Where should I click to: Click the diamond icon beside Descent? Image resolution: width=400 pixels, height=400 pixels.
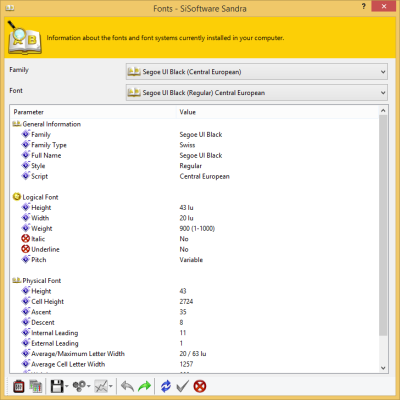tap(26, 322)
